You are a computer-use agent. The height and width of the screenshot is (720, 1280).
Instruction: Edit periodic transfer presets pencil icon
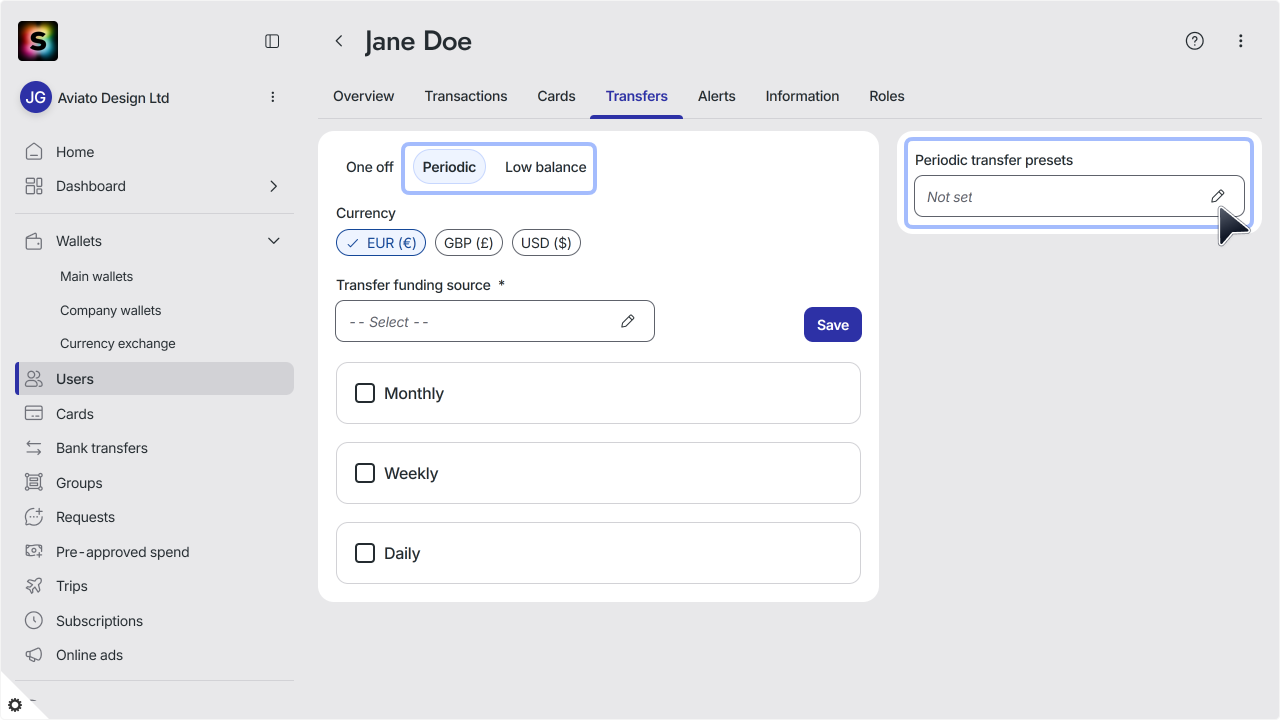coord(1218,196)
